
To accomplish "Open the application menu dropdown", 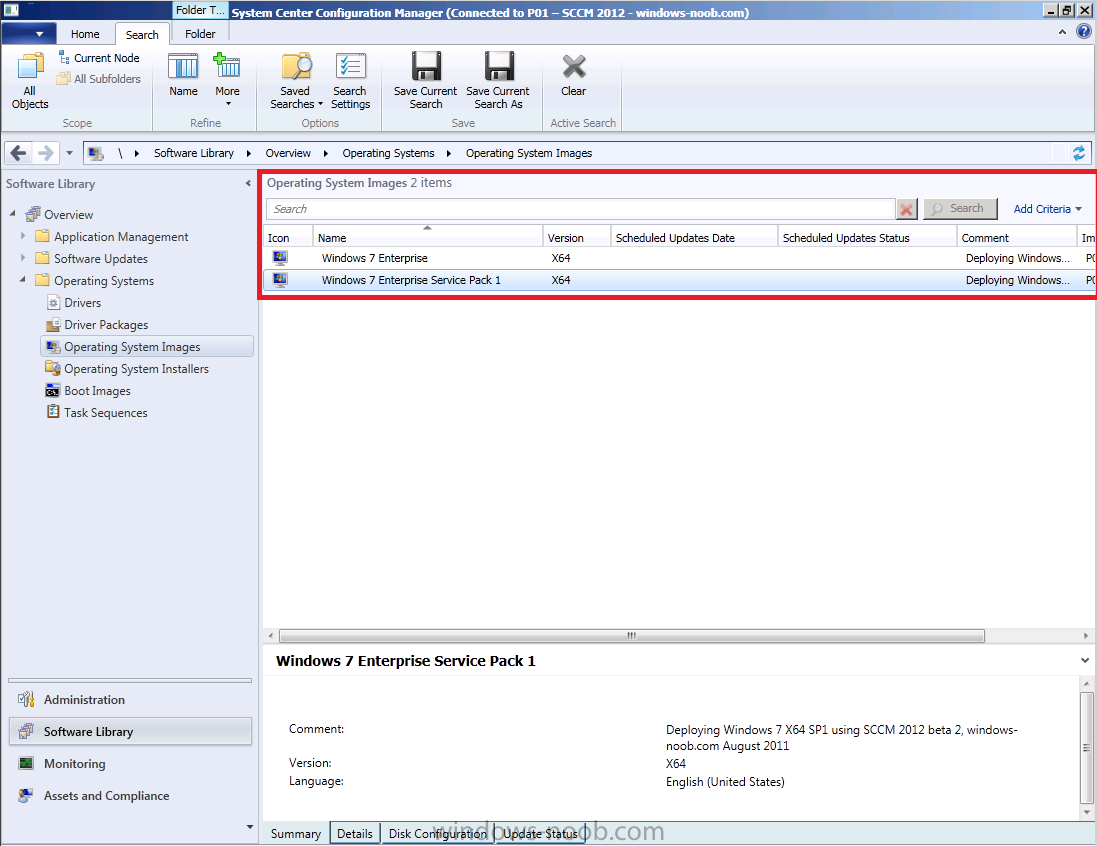I will (x=31, y=34).
